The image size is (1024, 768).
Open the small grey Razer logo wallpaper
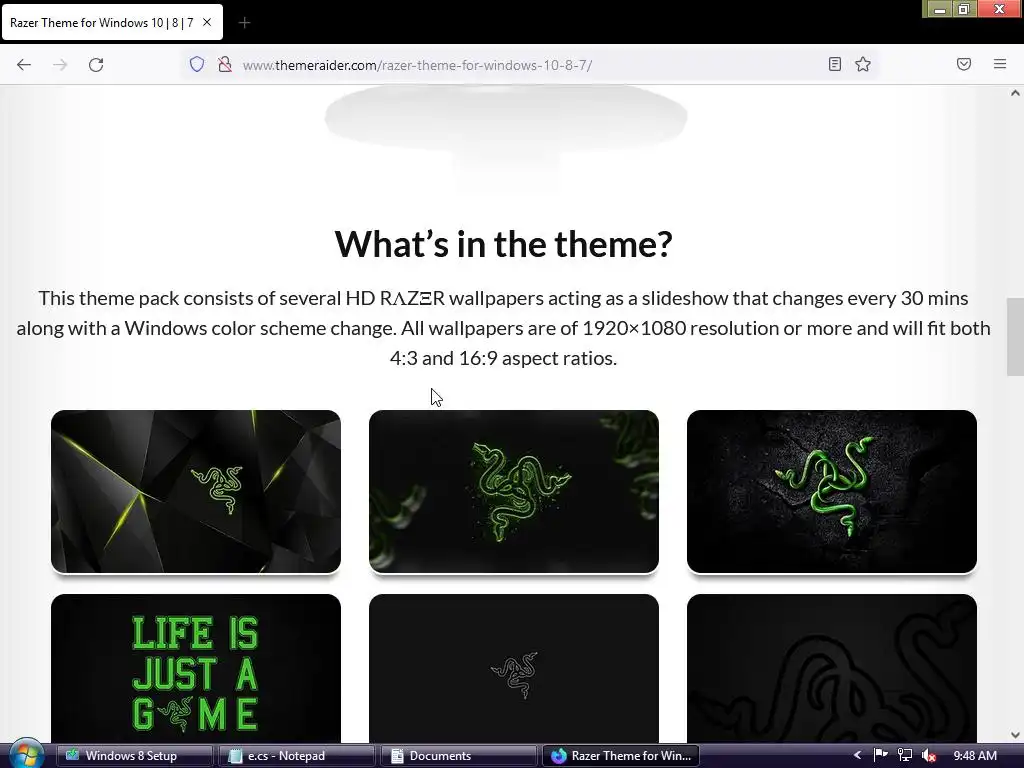(x=514, y=668)
